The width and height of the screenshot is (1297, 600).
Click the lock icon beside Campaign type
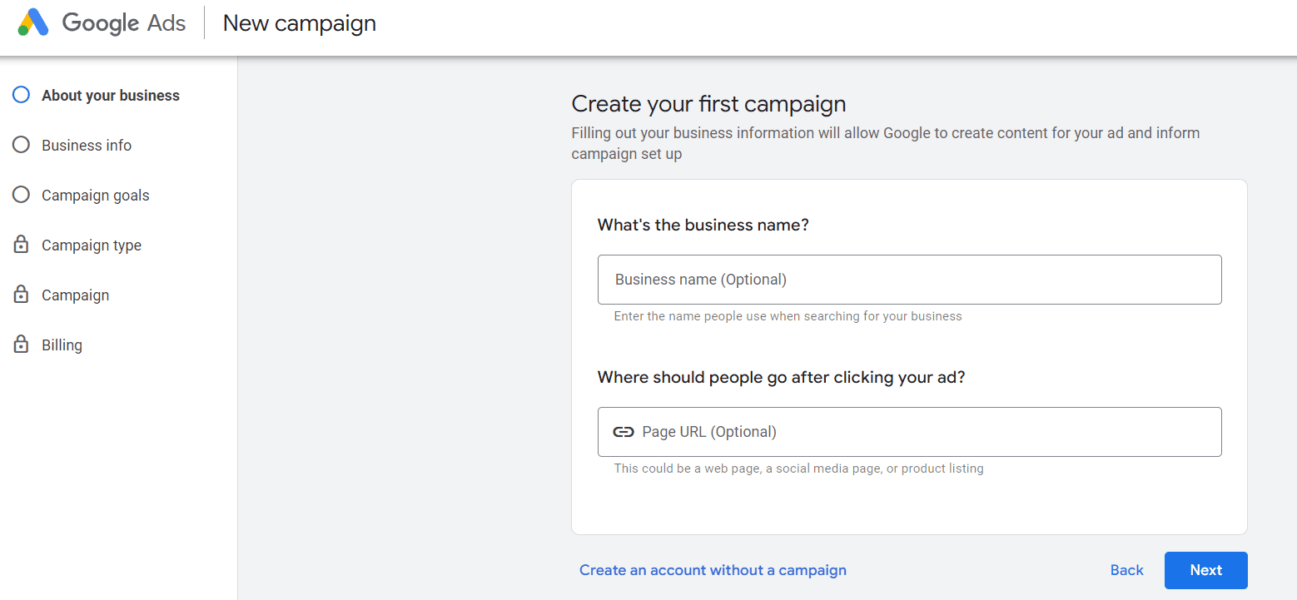21,245
